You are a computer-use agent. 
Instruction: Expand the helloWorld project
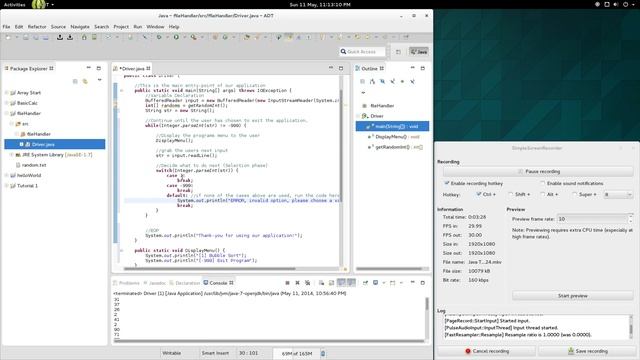[7, 175]
